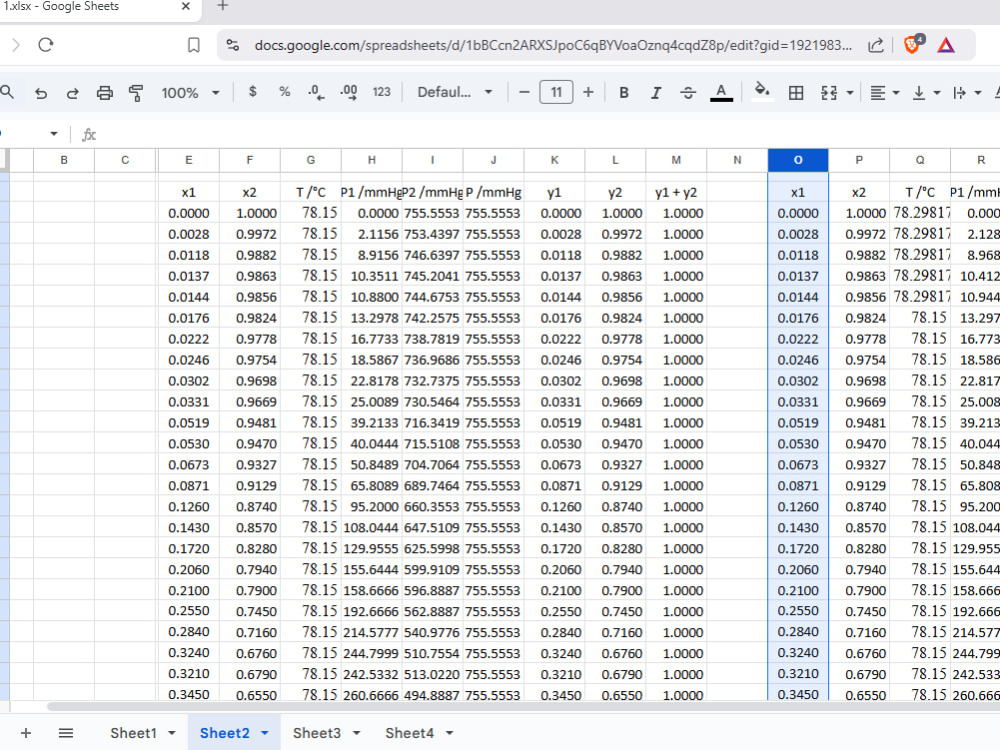Decrease font size minus button
Image resolution: width=1000 pixels, height=750 pixels.
[524, 92]
